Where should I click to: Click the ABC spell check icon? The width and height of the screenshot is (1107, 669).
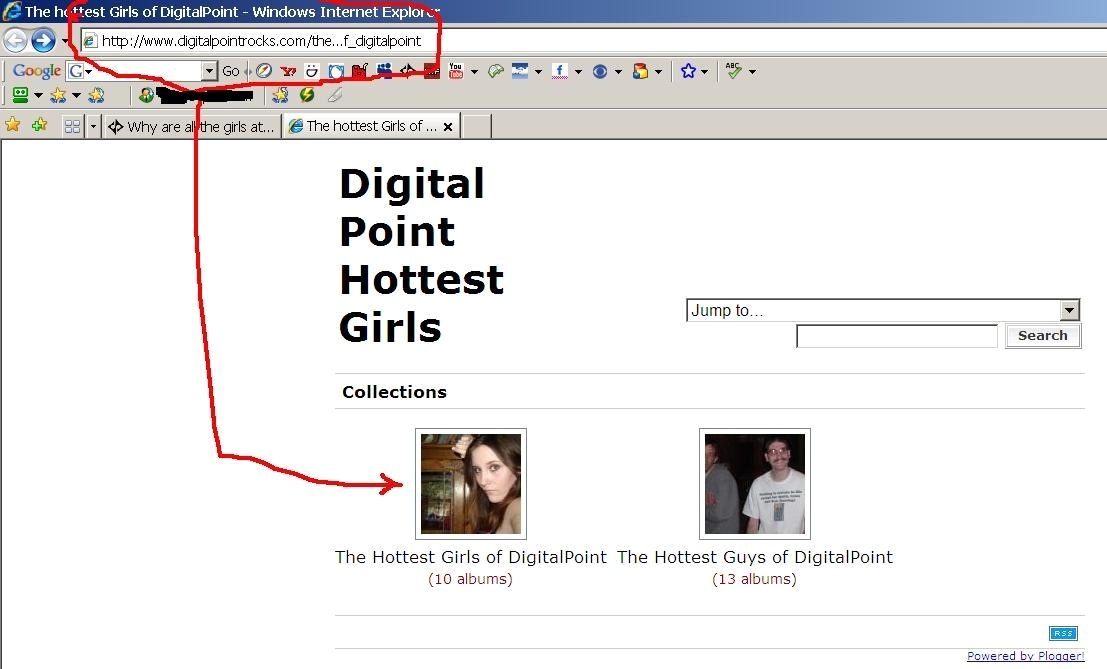click(x=734, y=71)
